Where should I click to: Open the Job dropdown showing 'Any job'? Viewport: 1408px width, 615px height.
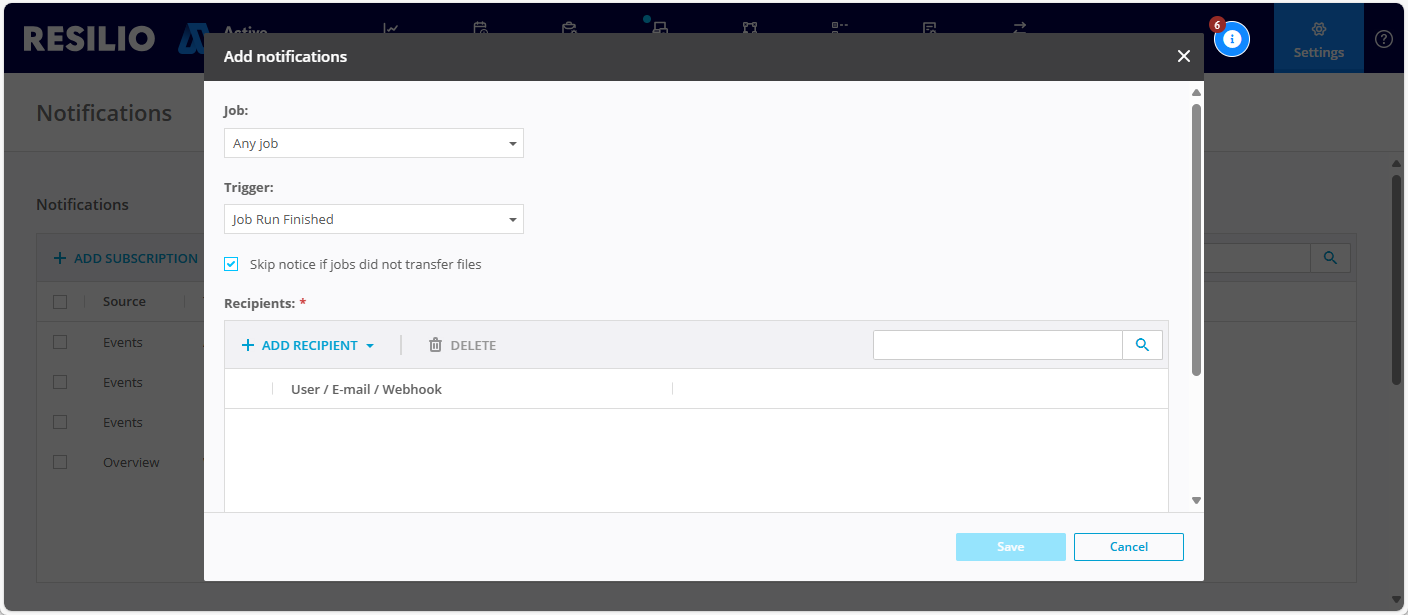pos(373,143)
